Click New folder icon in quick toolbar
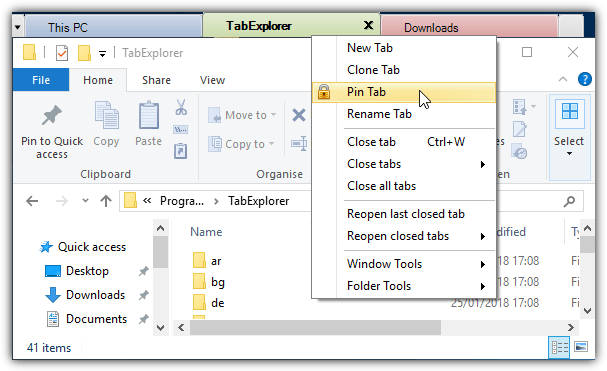This screenshot has height=371, width=607. (x=84, y=53)
